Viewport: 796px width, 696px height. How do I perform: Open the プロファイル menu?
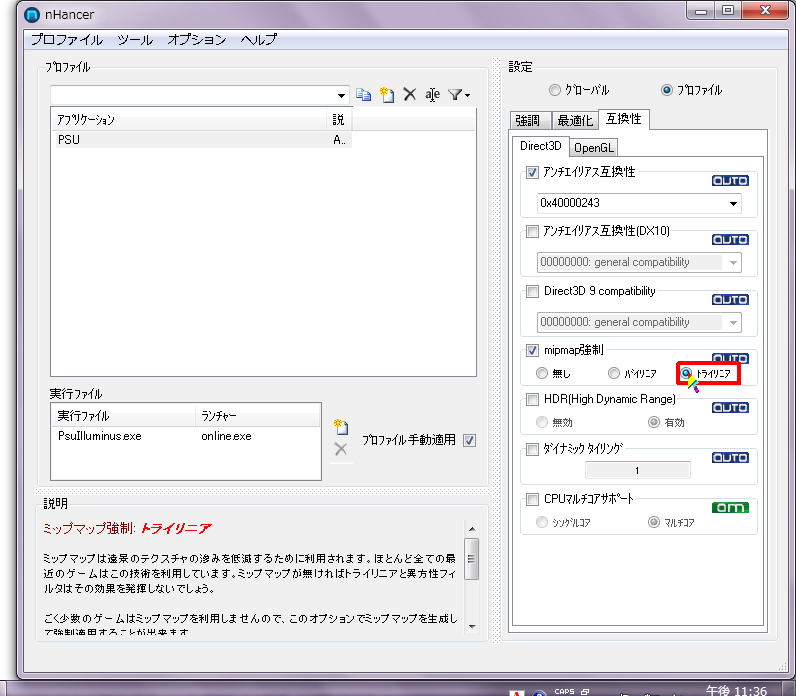click(67, 40)
